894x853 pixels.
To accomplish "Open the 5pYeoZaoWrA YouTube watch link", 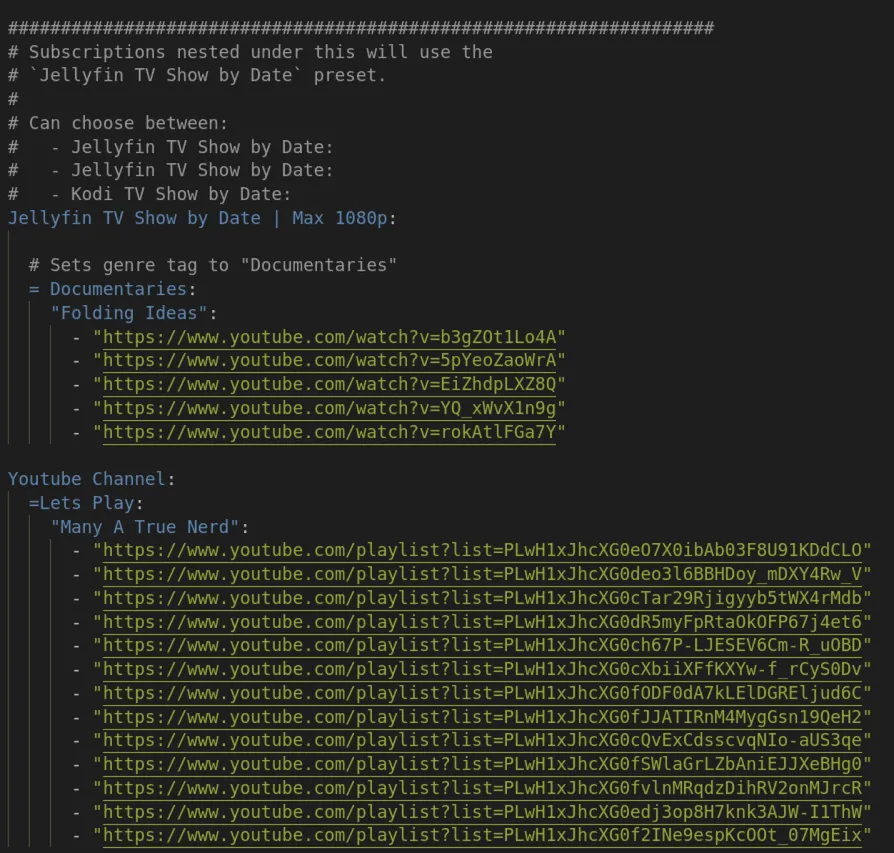I will tap(330, 361).
